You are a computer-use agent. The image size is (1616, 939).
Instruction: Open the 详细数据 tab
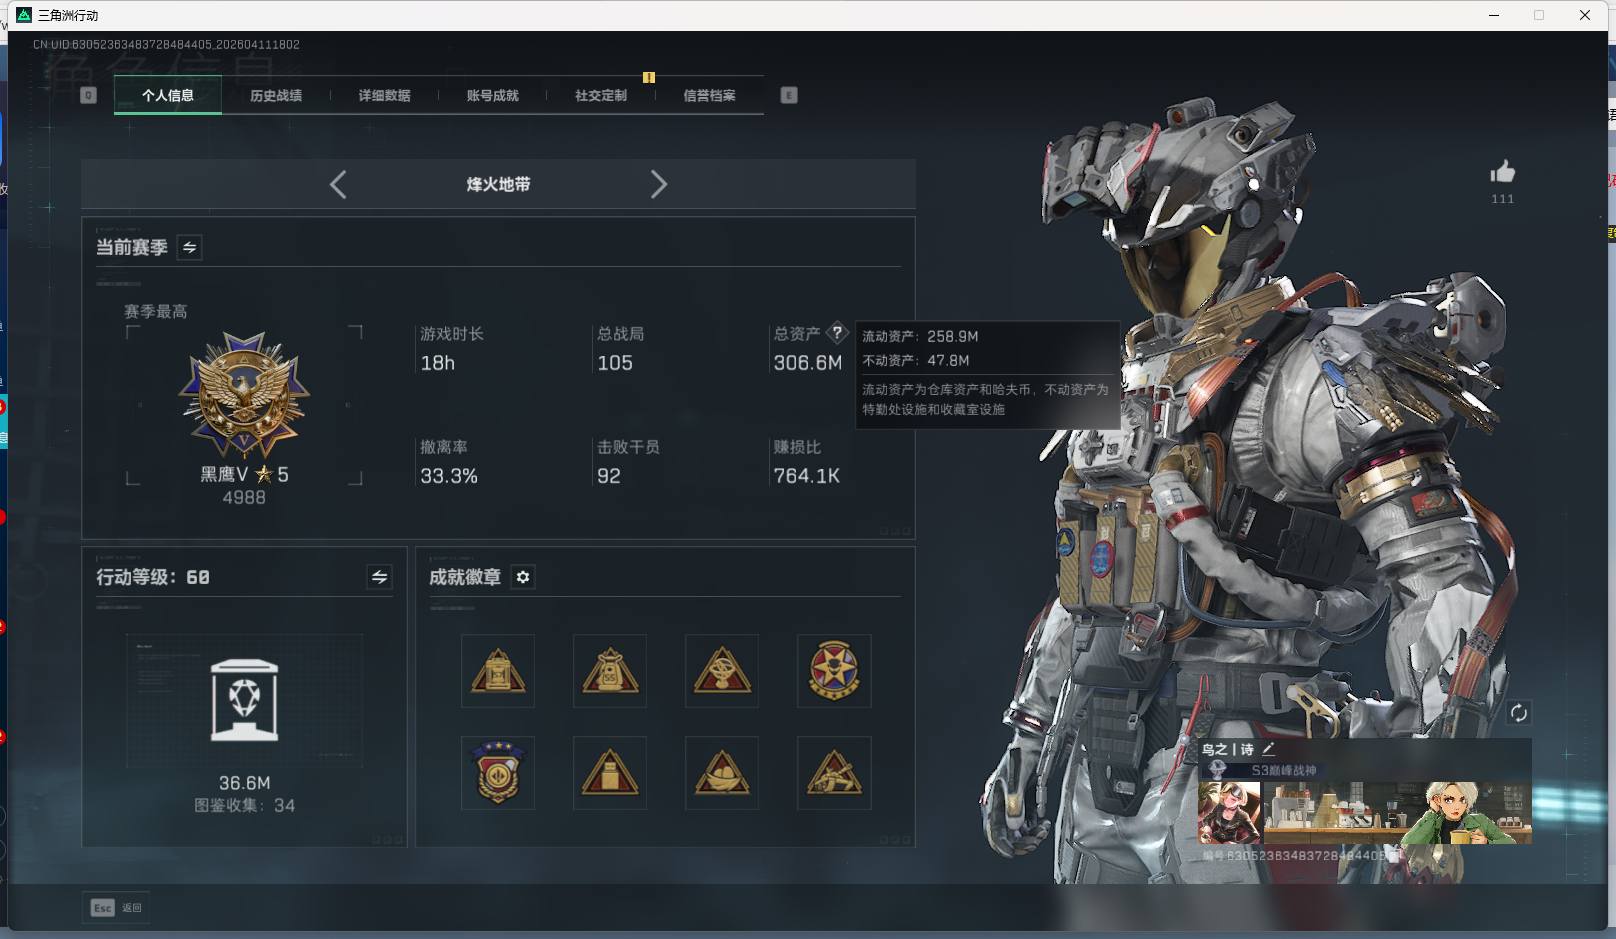pyautogui.click(x=385, y=96)
